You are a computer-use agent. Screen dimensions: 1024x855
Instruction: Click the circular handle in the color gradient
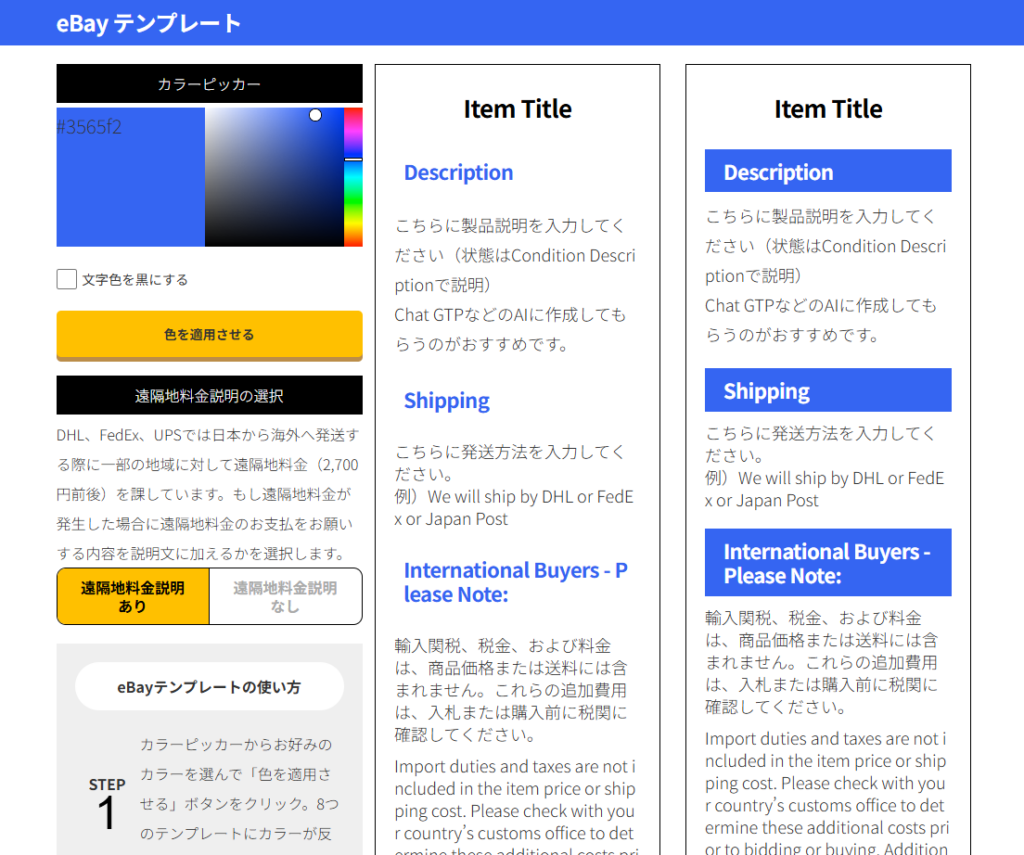click(315, 116)
